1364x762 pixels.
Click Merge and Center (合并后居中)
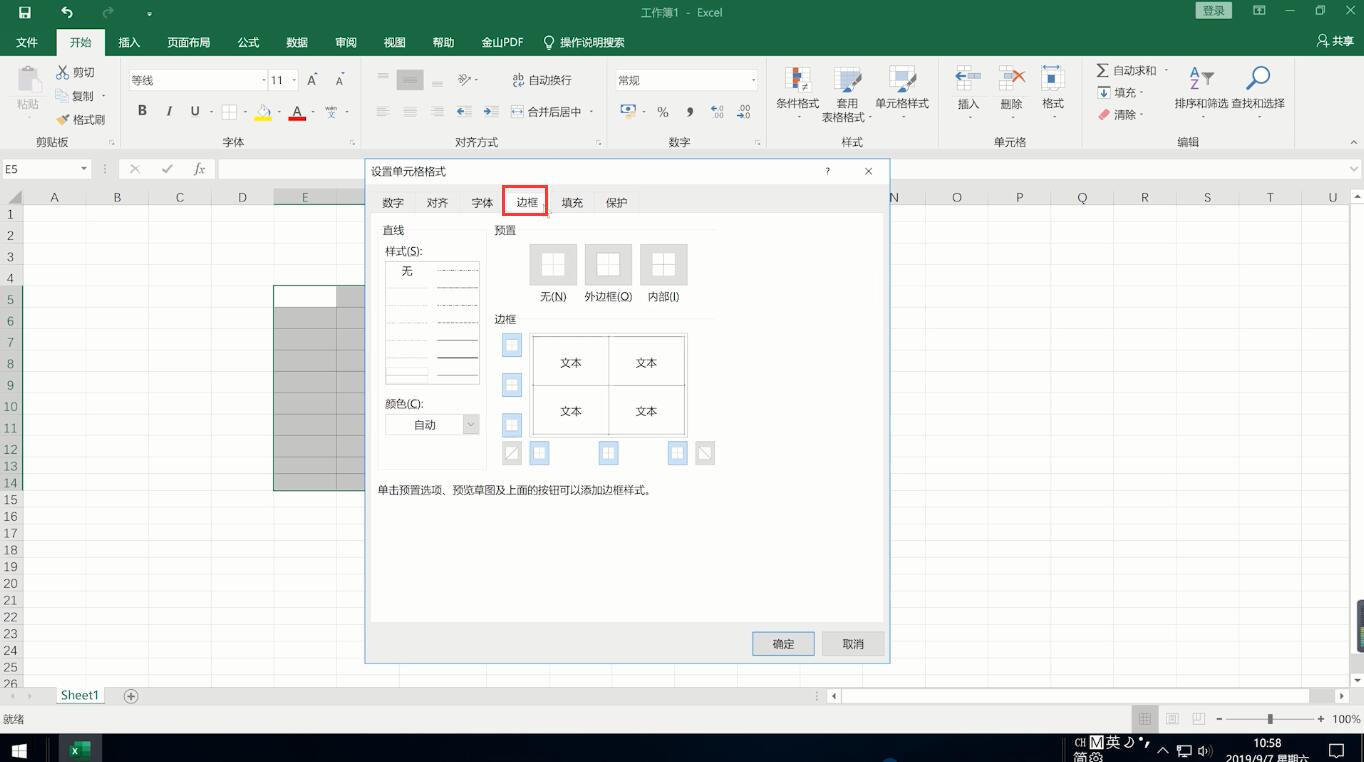546,111
